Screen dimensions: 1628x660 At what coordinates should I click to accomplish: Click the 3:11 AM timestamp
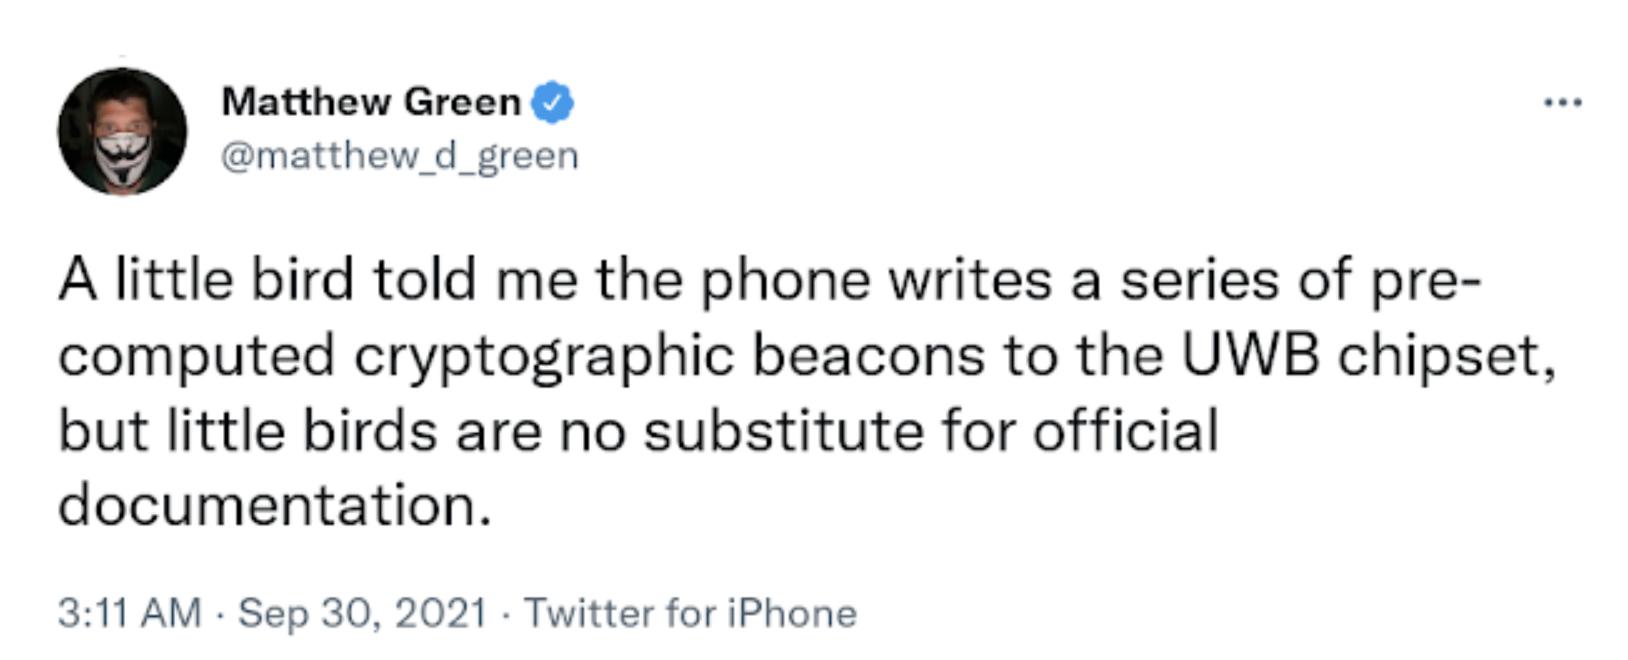(129, 613)
